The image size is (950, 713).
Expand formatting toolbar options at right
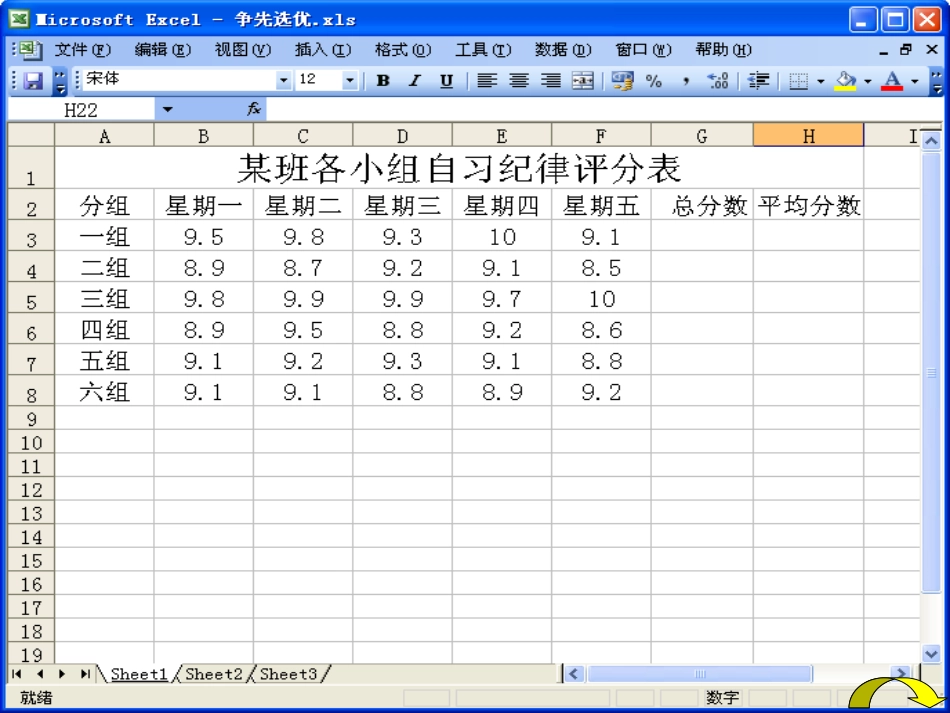click(x=937, y=81)
